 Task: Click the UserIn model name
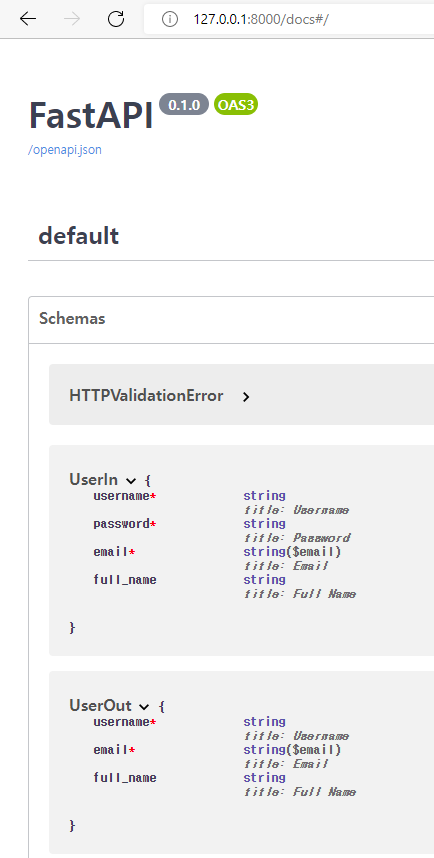(93, 479)
